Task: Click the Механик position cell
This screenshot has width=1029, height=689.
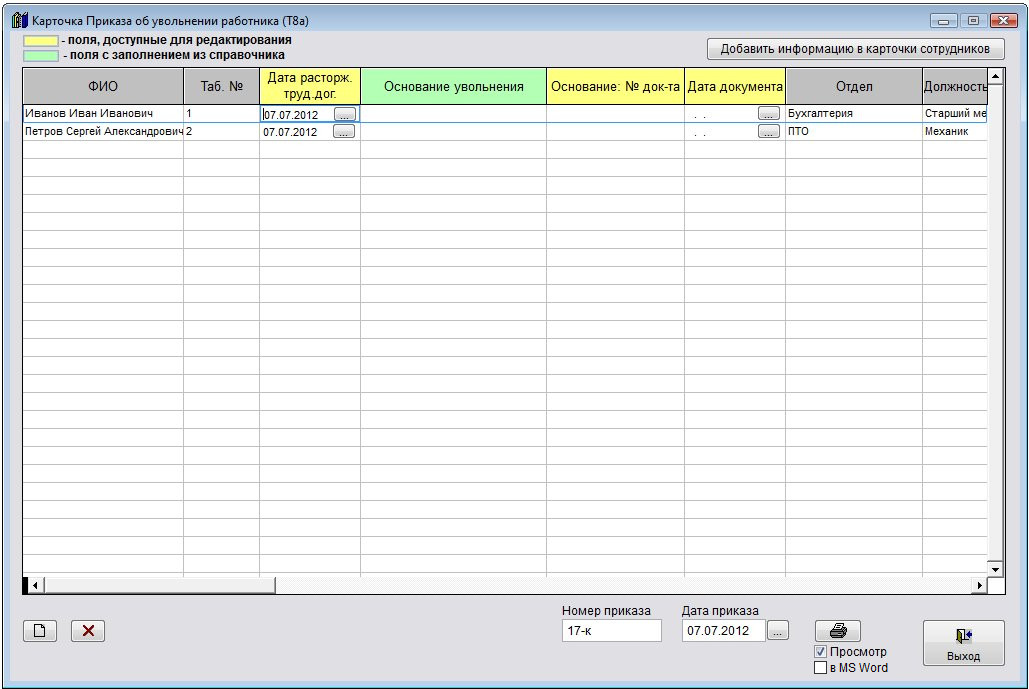Action: coord(955,131)
